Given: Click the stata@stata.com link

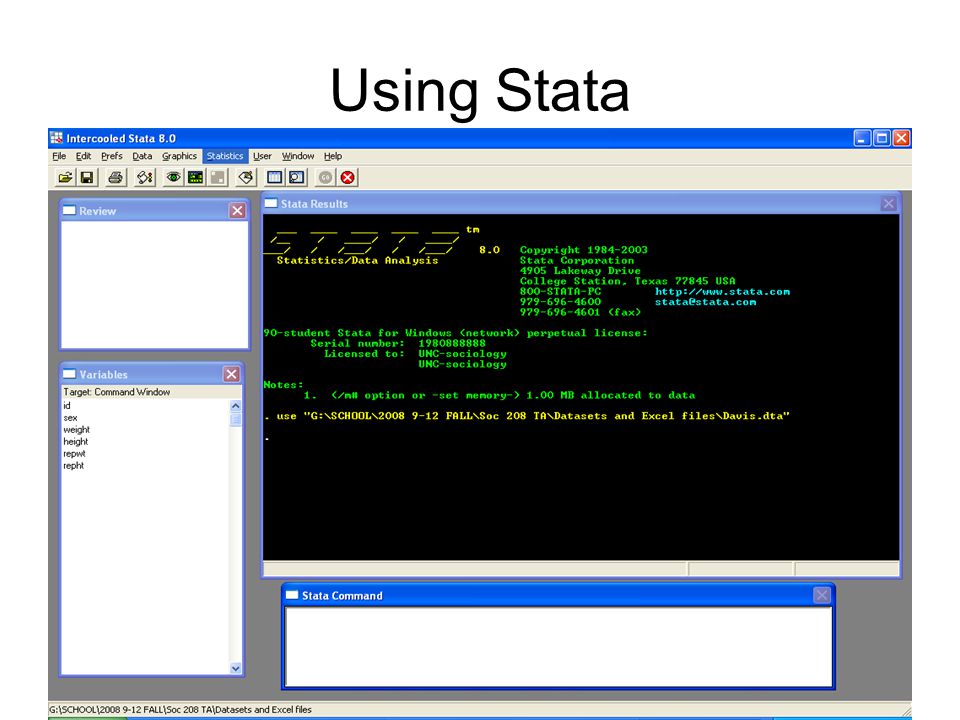Looking at the screenshot, I should 705,302.
